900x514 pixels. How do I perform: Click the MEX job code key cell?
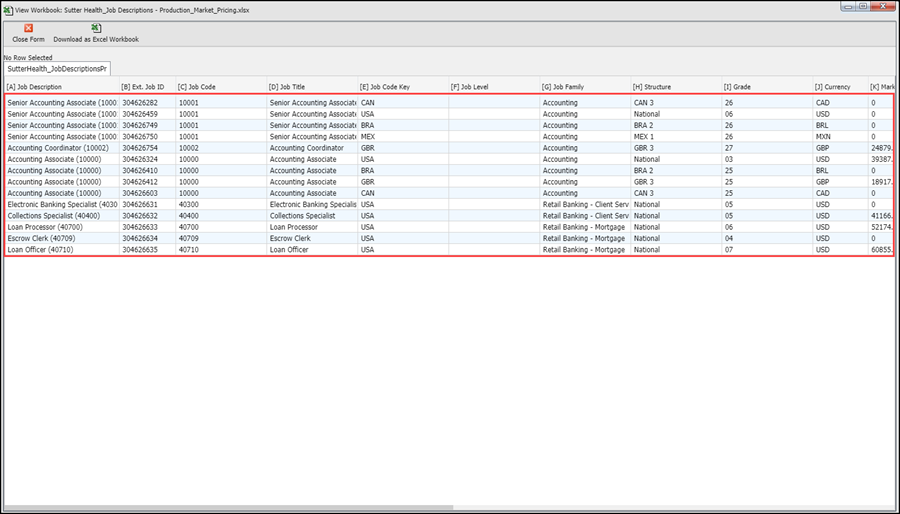[x=403, y=137]
